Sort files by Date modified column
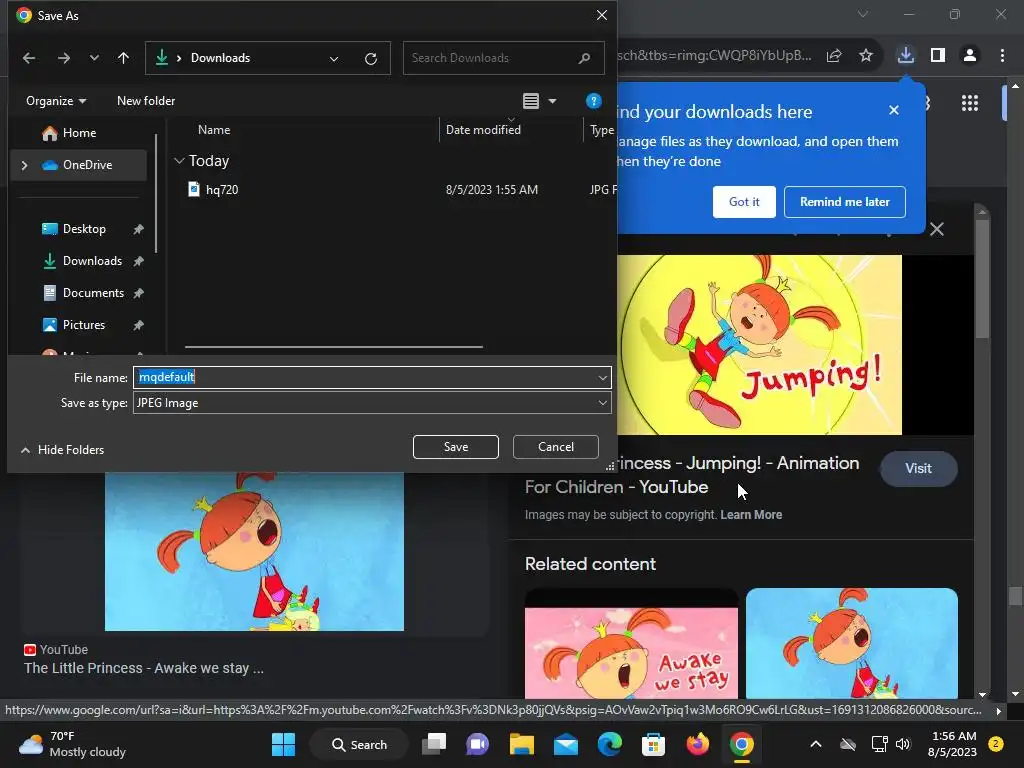The height and width of the screenshot is (768, 1024). point(483,130)
